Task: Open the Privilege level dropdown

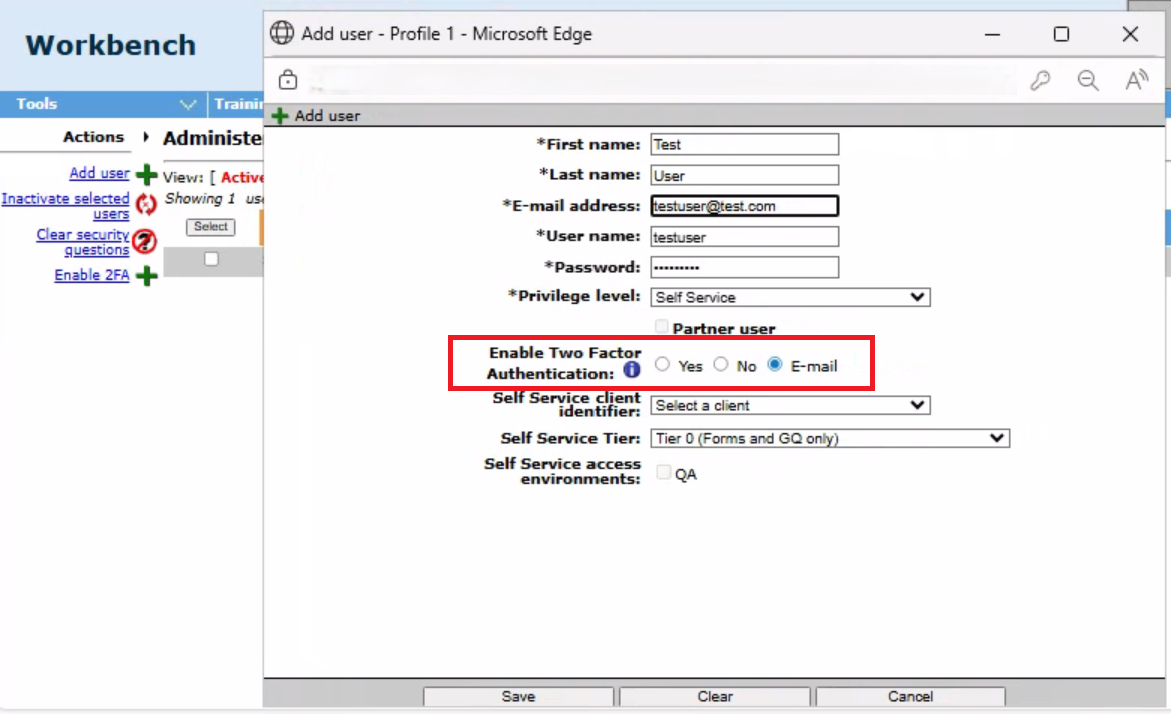Action: (790, 297)
